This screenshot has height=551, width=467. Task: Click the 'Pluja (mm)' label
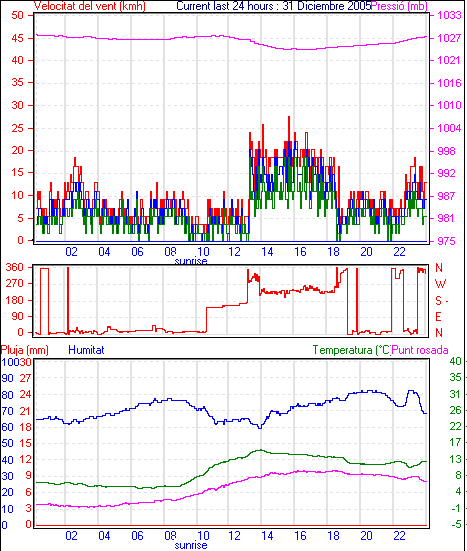(x=25, y=350)
